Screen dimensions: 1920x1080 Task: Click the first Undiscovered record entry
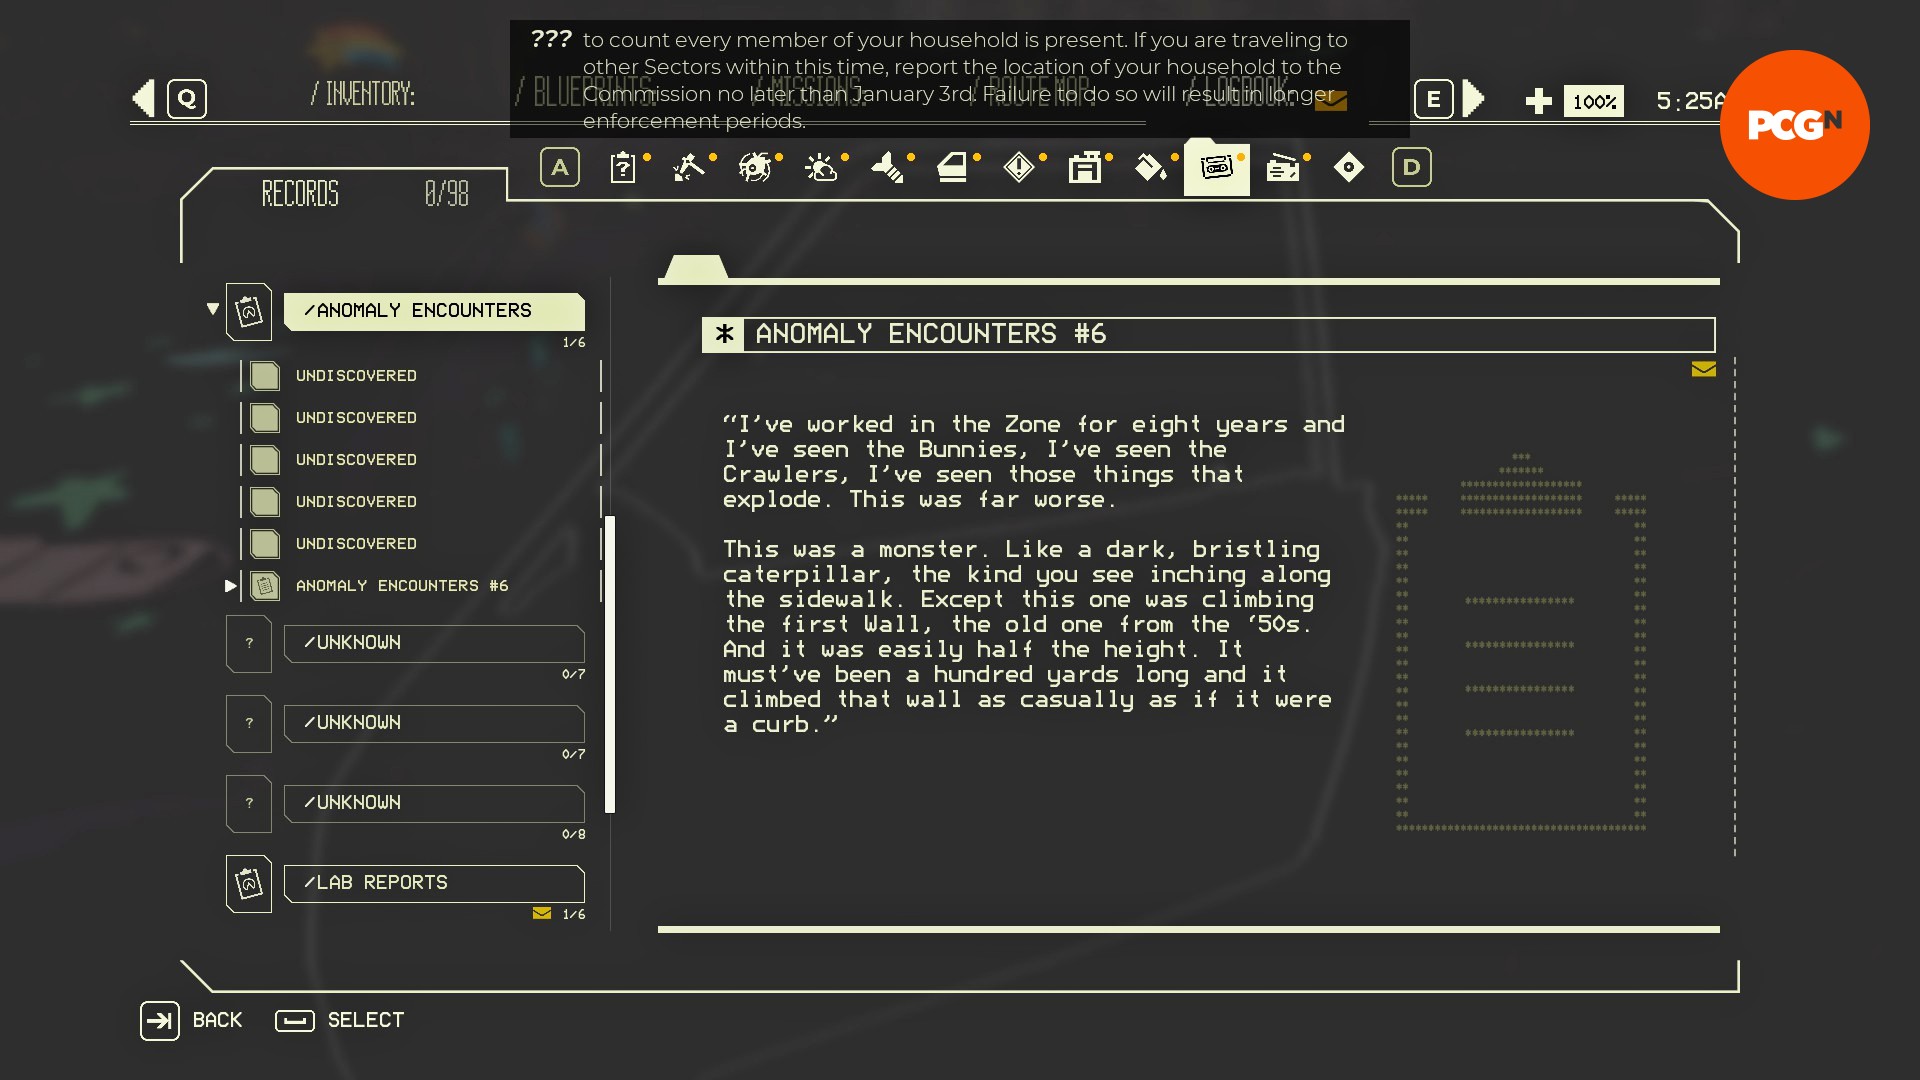pos(356,376)
